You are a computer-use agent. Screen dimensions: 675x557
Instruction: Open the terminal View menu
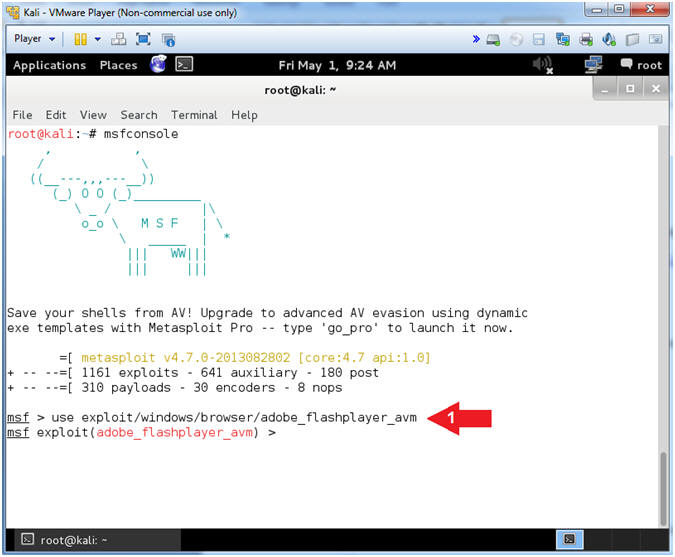(93, 115)
